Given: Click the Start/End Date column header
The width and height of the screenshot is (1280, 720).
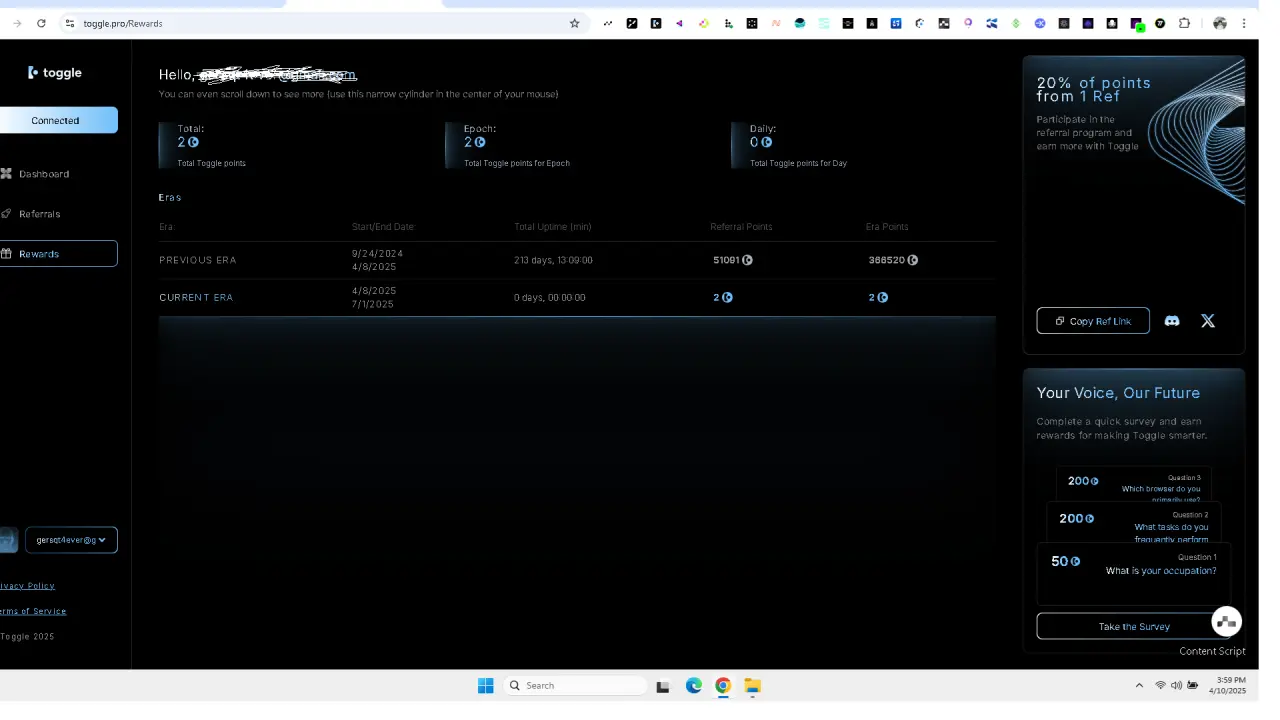Looking at the screenshot, I should (x=383, y=227).
